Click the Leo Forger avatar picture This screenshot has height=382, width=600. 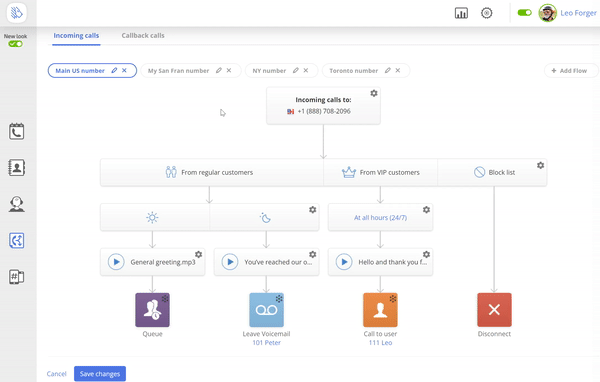548,13
